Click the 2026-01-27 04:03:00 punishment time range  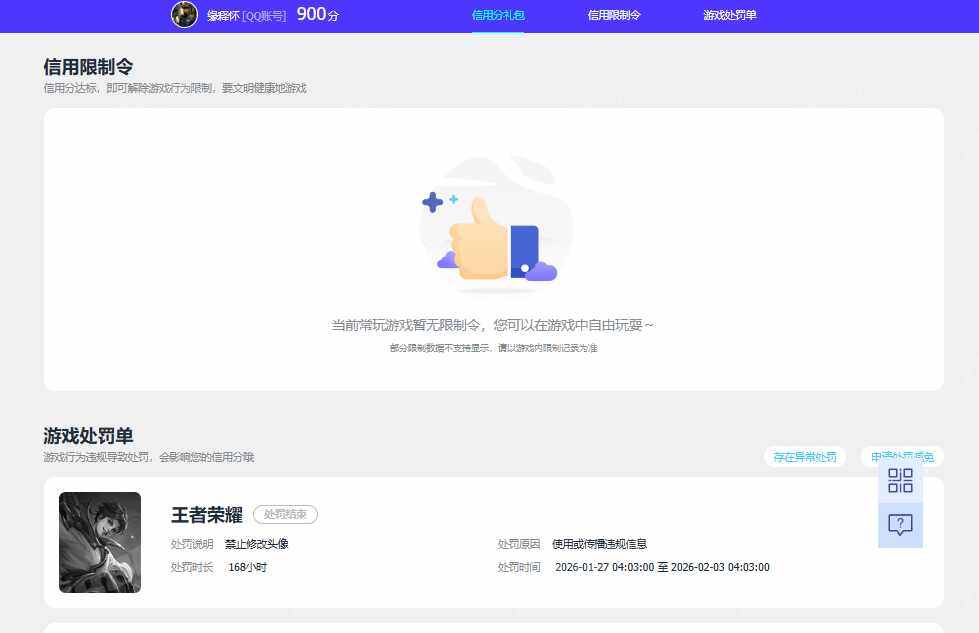662,567
